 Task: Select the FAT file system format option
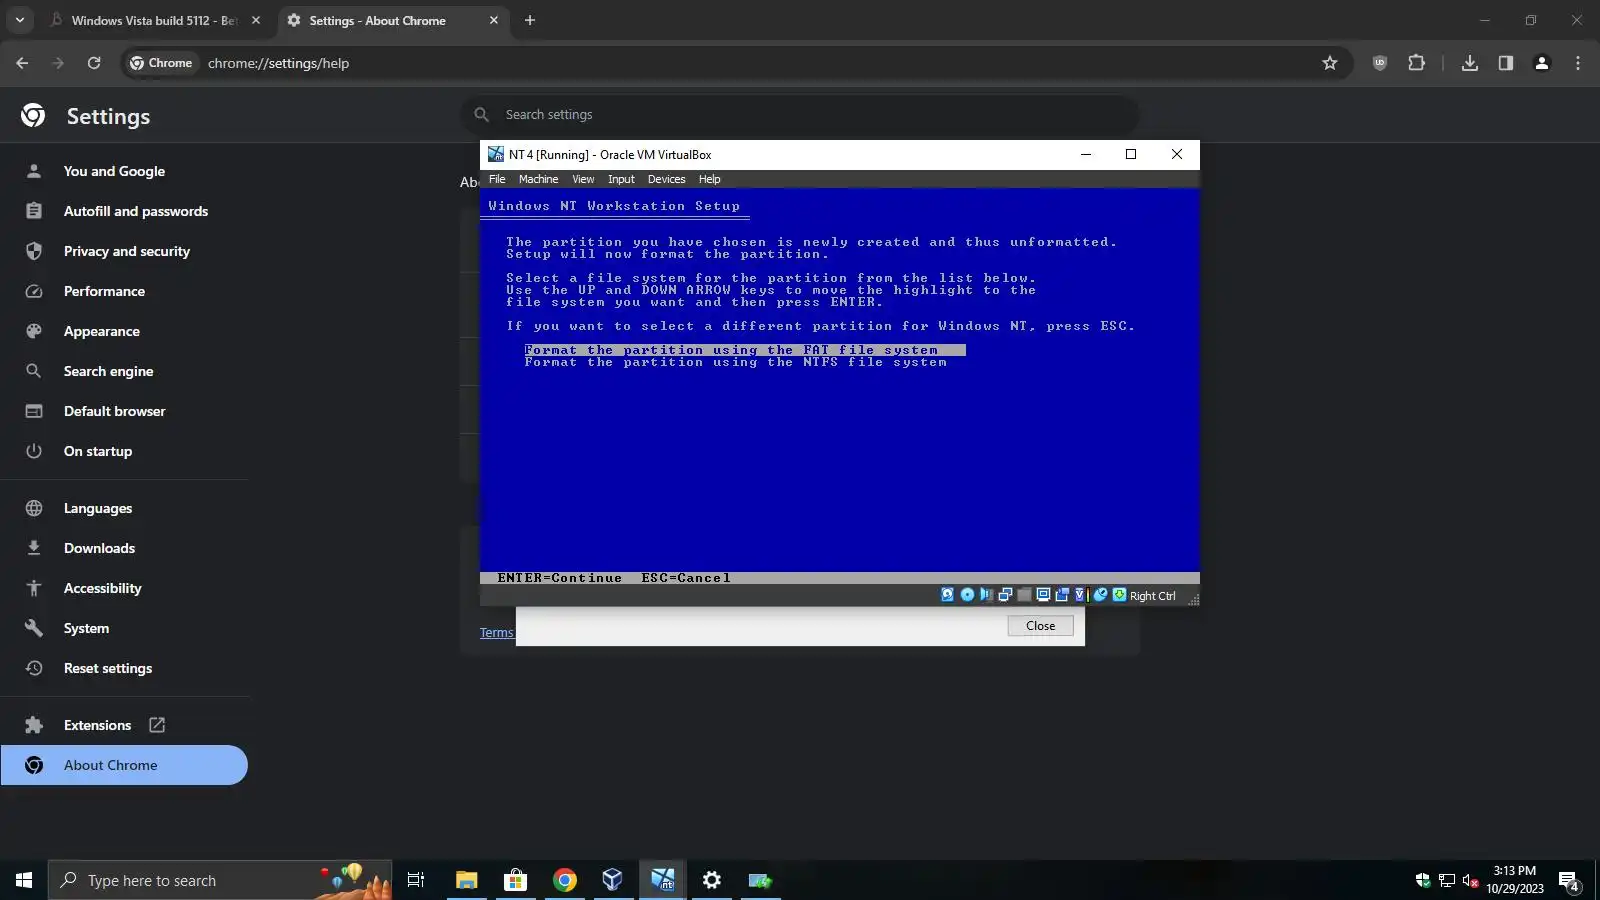(745, 350)
